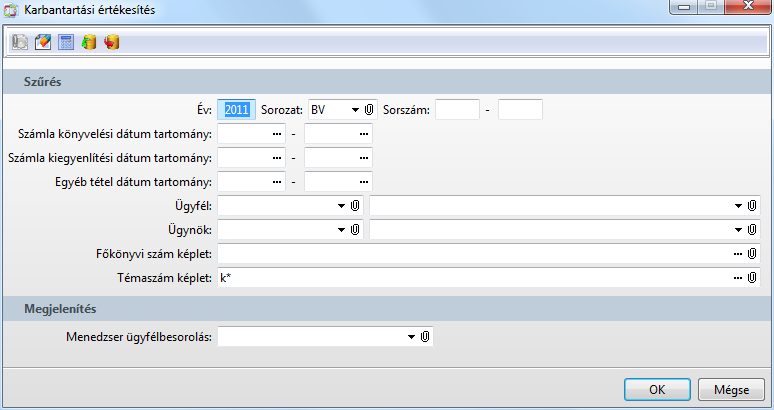
Task: Open the Menedzser ügyfélbesorolás dropdown
Action: [412, 337]
